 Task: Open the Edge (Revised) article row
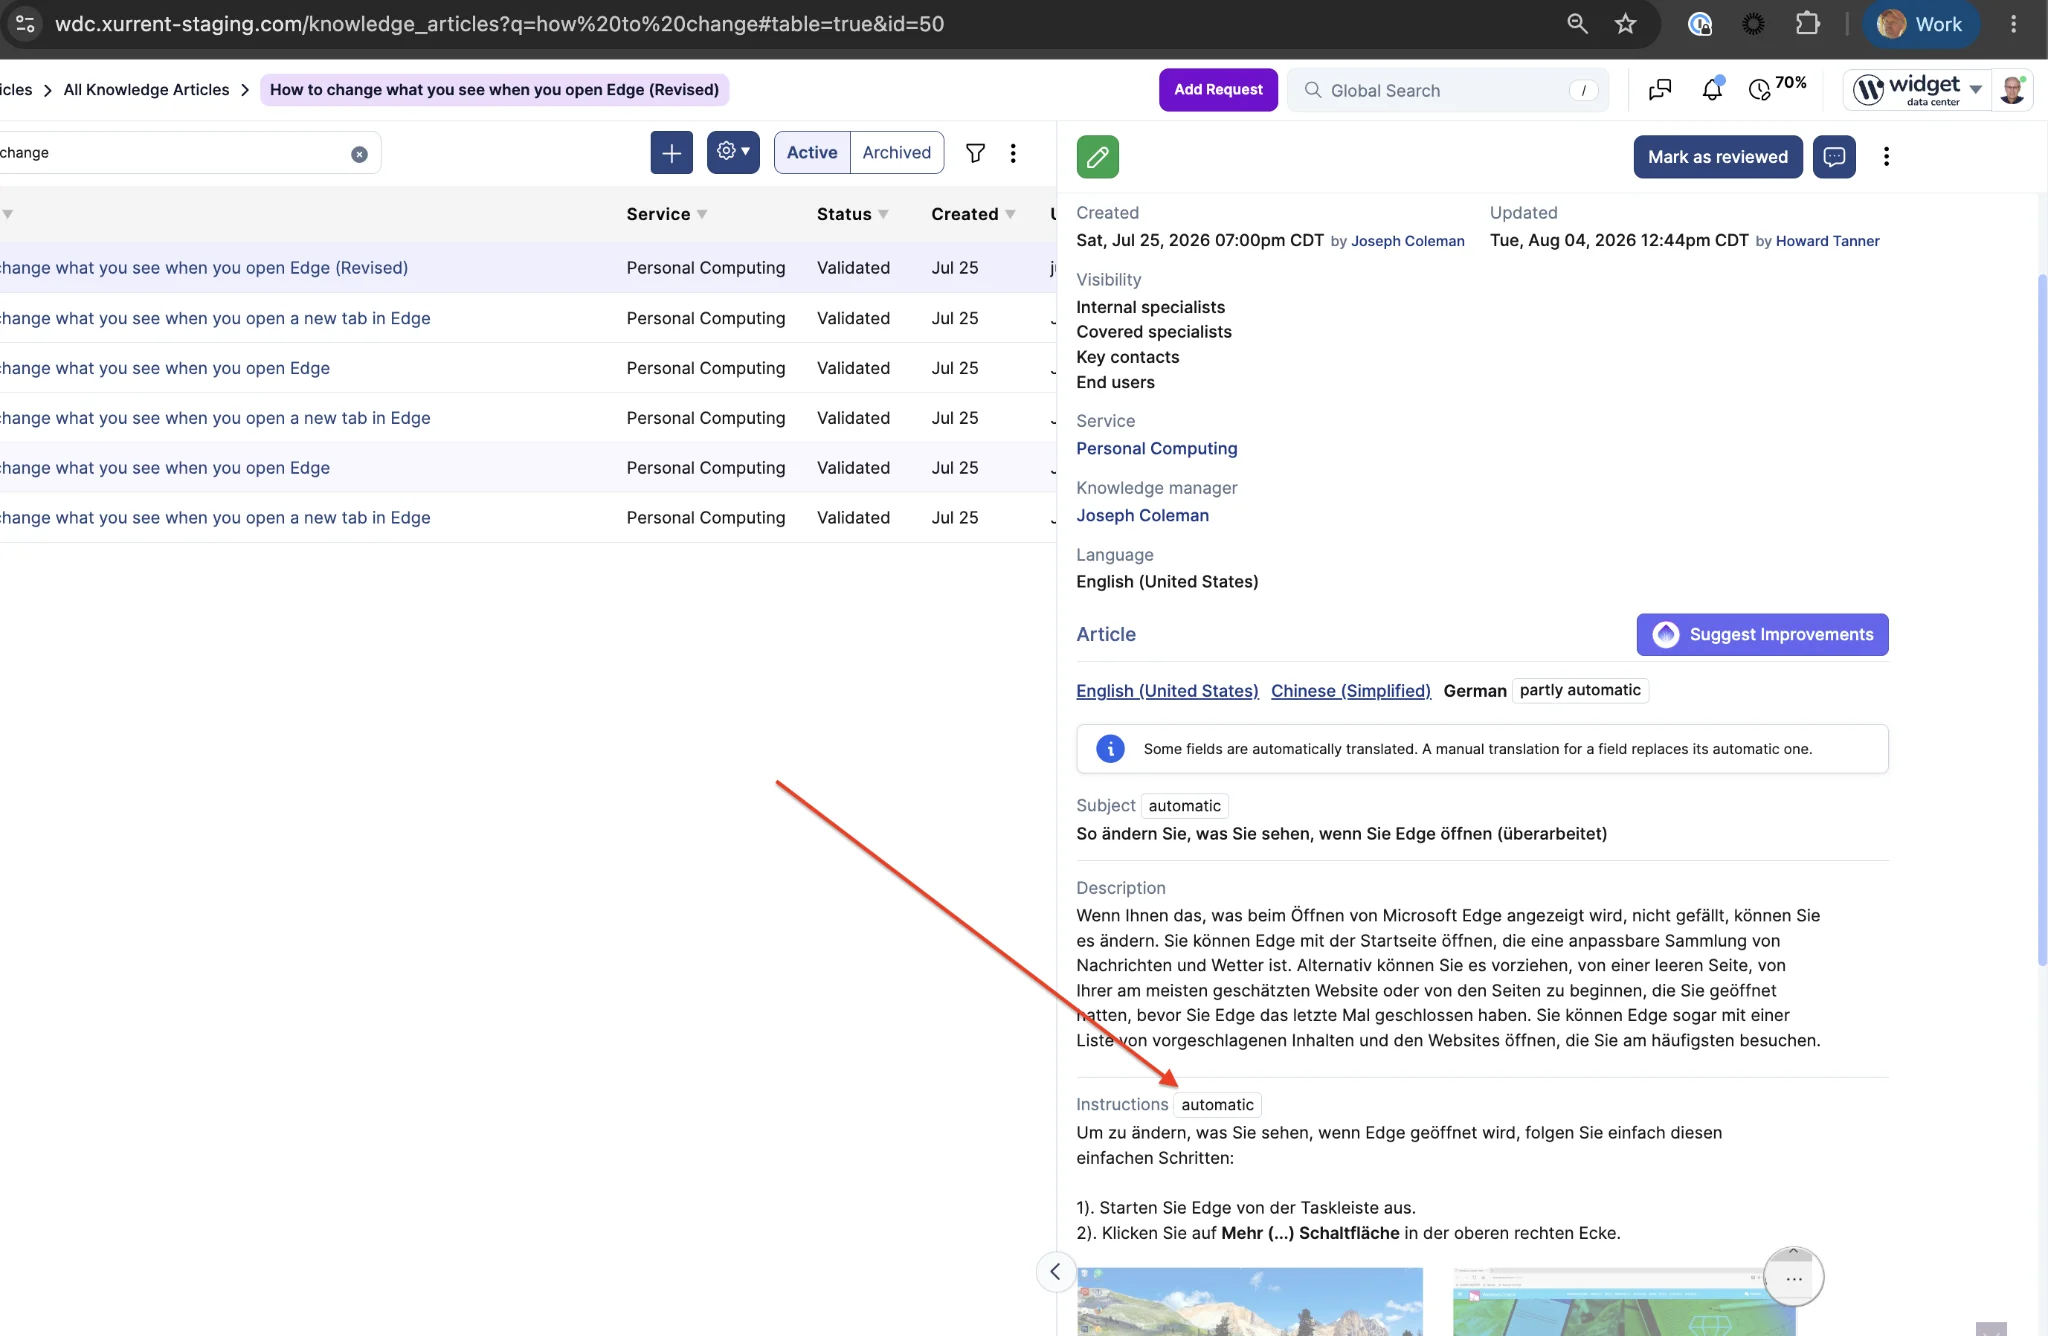click(528, 268)
